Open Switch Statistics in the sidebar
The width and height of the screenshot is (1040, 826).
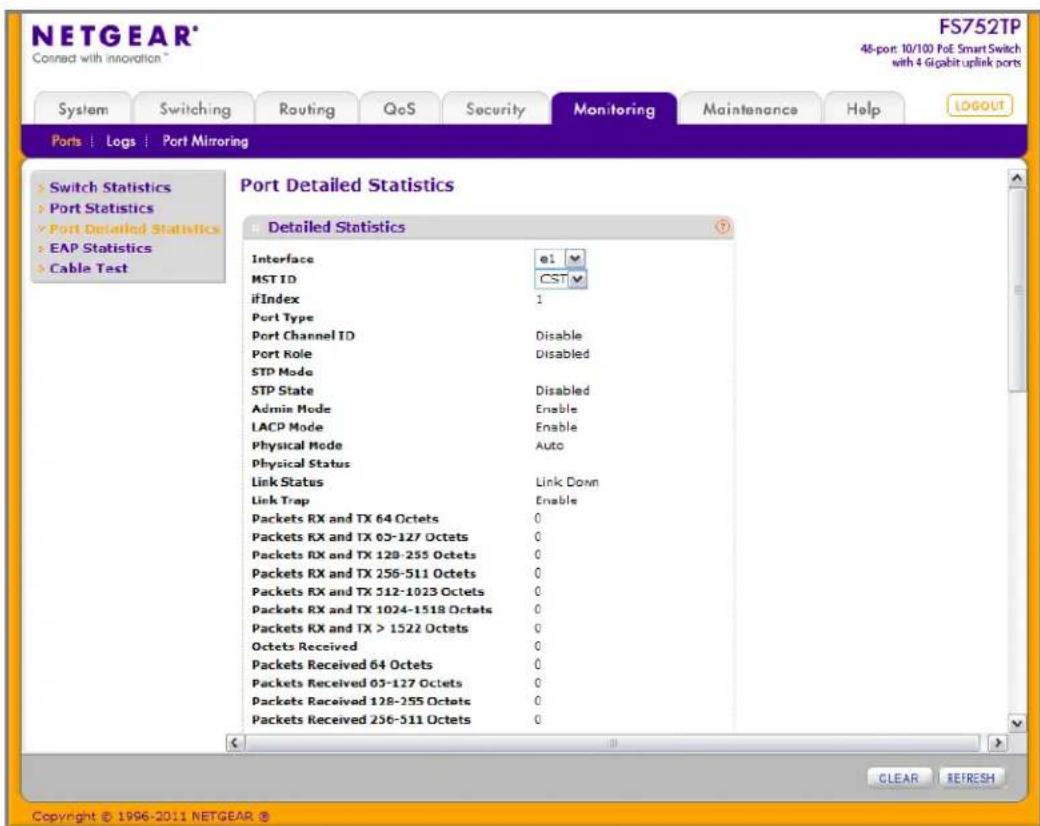(110, 187)
